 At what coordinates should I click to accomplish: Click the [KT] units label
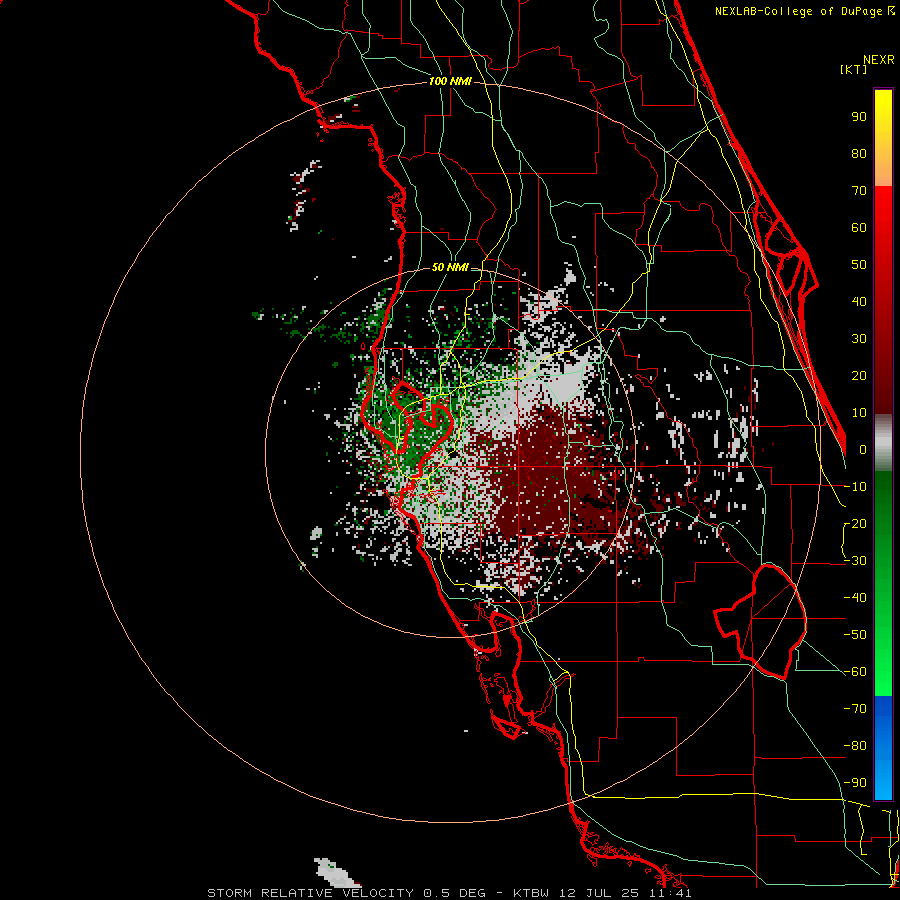click(854, 69)
